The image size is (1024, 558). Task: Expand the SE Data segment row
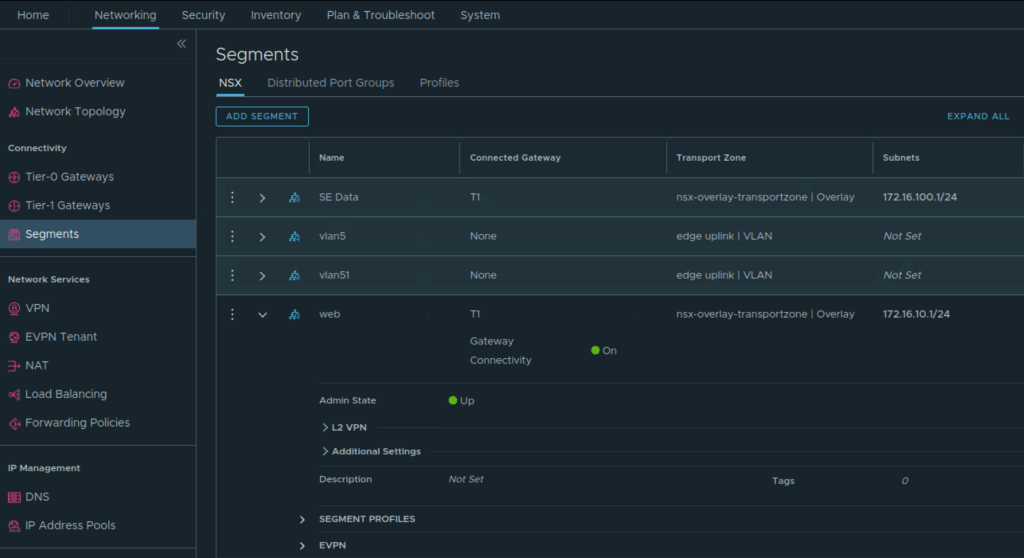[262, 198]
